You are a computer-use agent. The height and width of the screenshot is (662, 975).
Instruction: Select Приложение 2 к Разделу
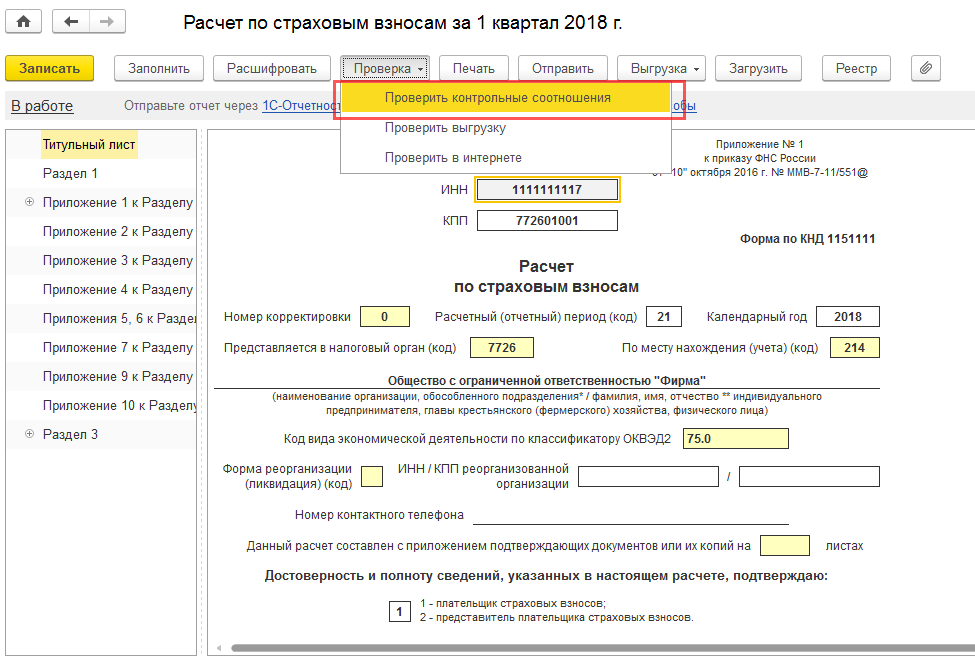click(118, 231)
